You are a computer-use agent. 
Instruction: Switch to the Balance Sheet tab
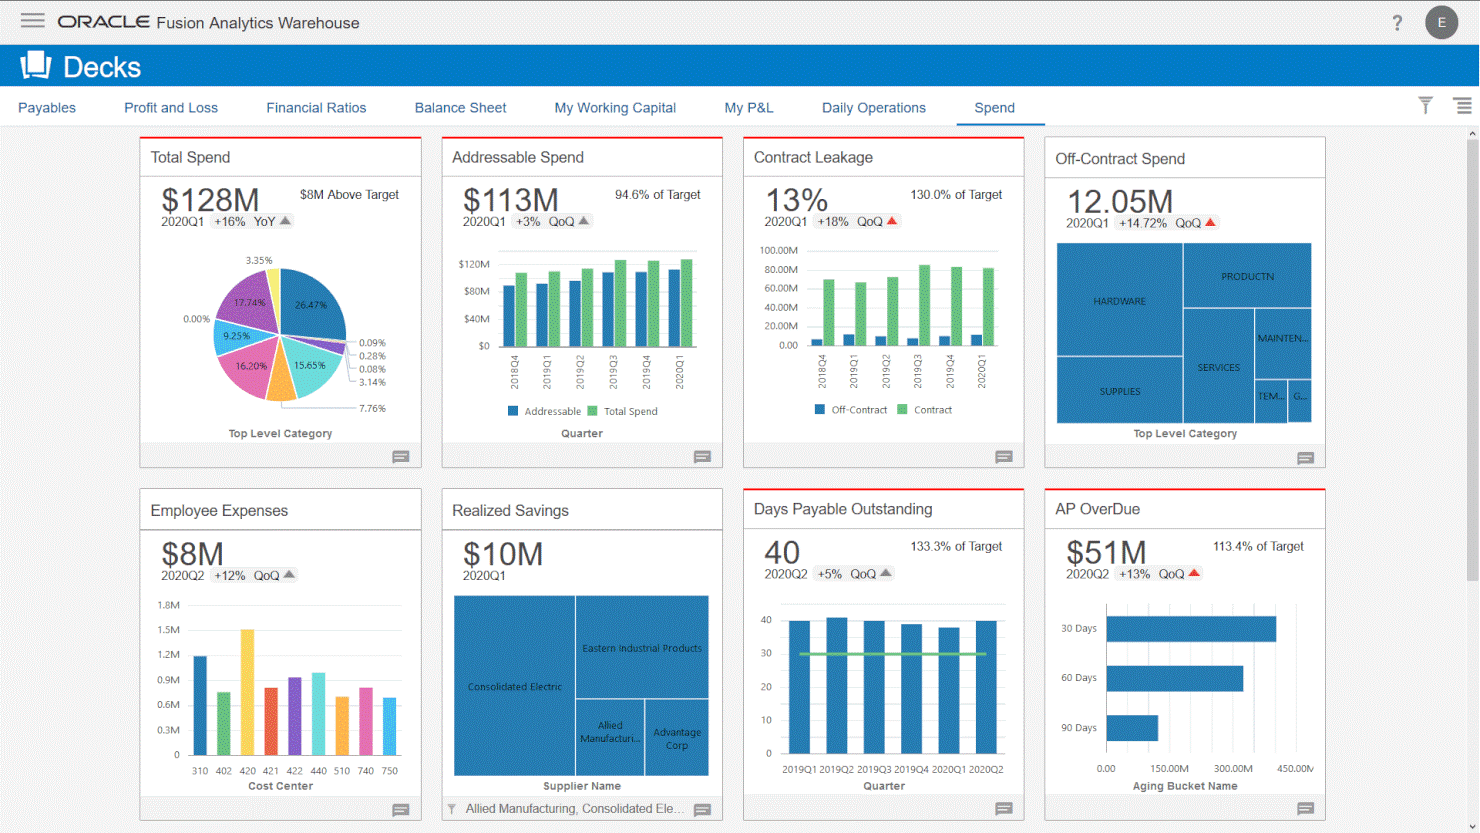click(460, 108)
